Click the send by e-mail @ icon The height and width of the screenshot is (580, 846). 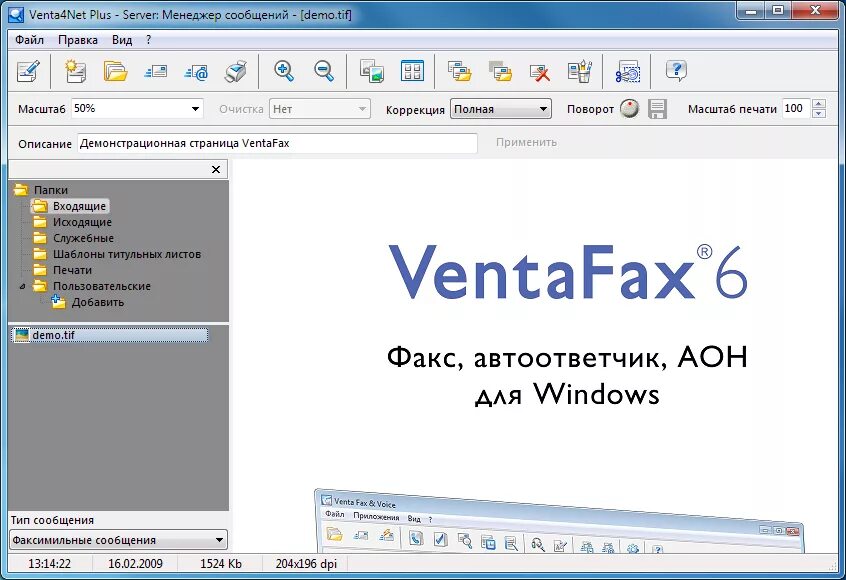tap(196, 72)
